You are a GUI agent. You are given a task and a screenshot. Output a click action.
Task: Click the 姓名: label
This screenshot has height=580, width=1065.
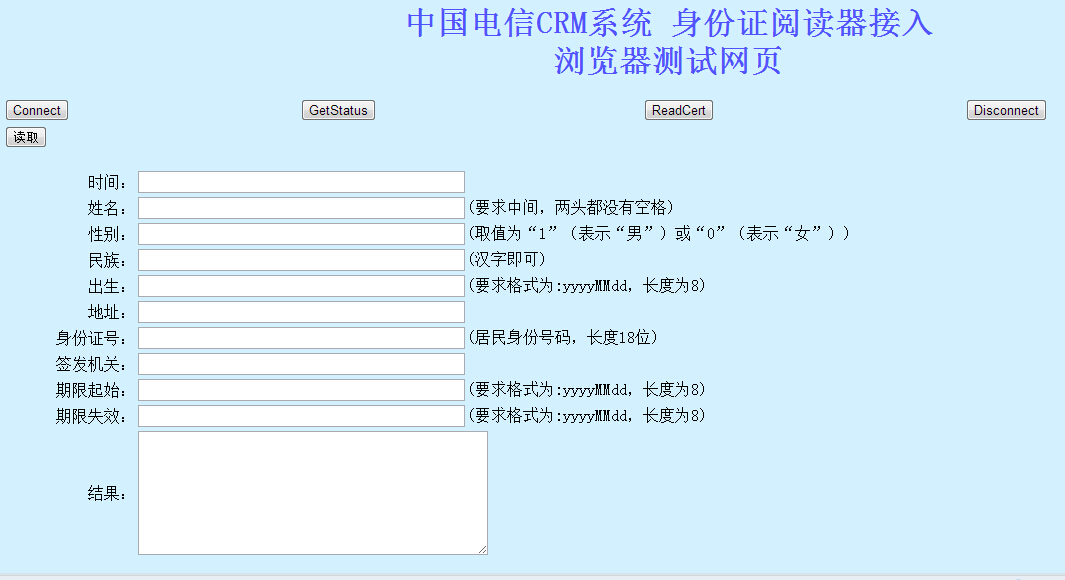[107, 209]
